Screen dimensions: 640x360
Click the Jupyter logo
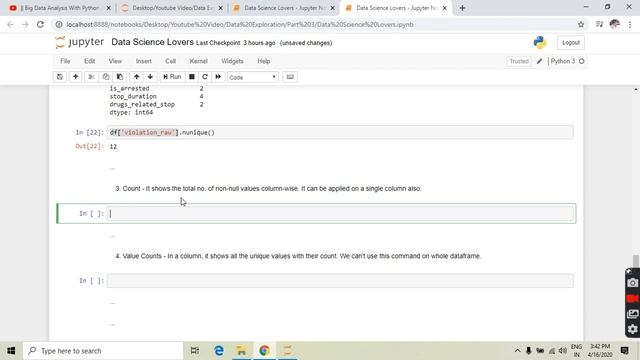click(x=80, y=42)
